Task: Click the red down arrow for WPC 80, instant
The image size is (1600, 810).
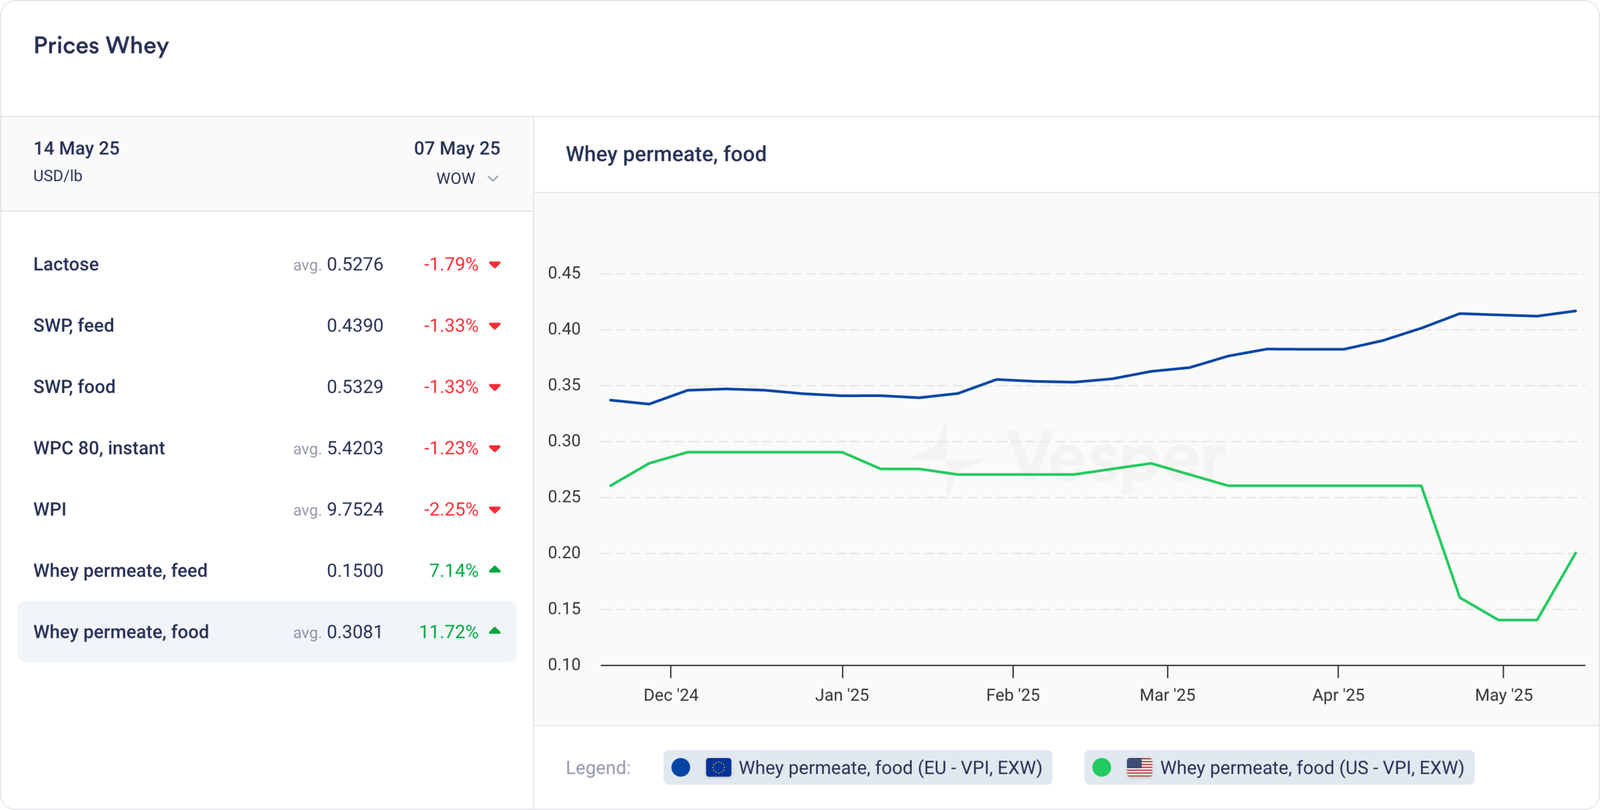Action: click(495, 449)
